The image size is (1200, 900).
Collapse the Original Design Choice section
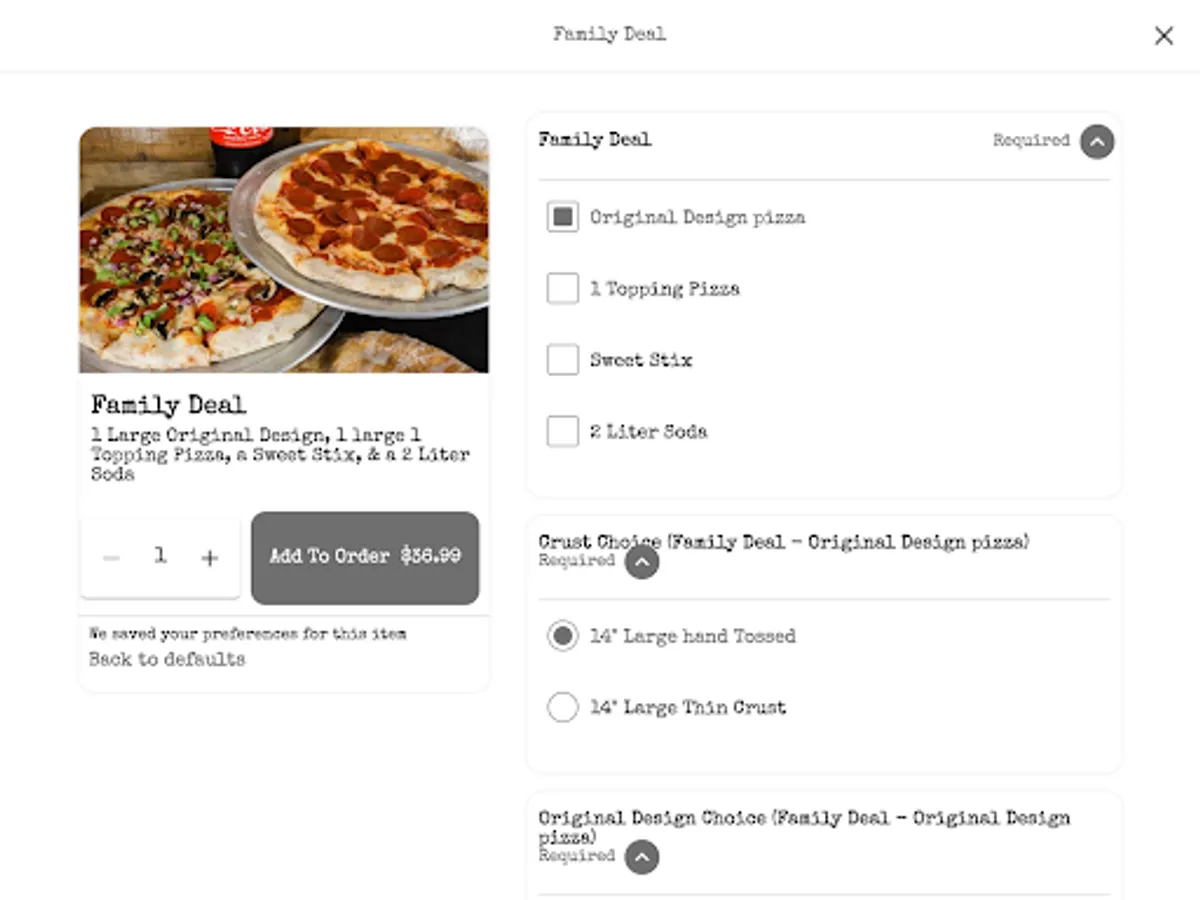click(x=642, y=857)
